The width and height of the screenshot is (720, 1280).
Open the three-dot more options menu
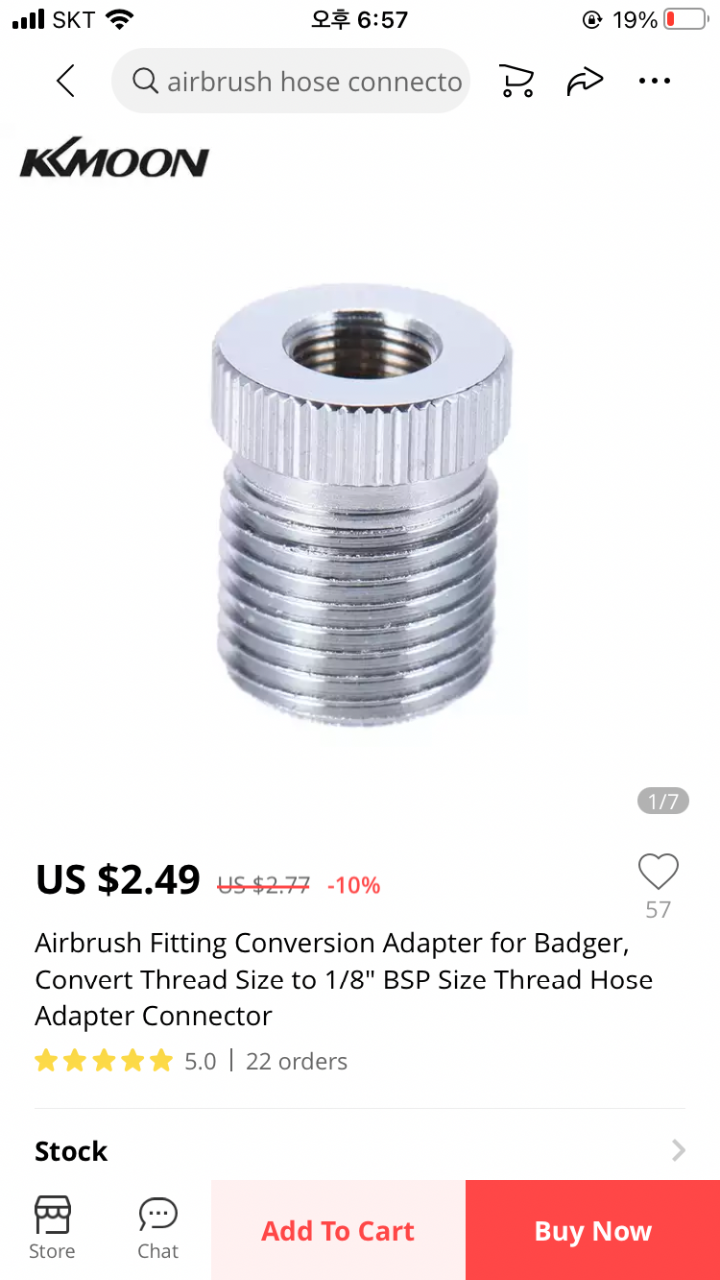654,81
